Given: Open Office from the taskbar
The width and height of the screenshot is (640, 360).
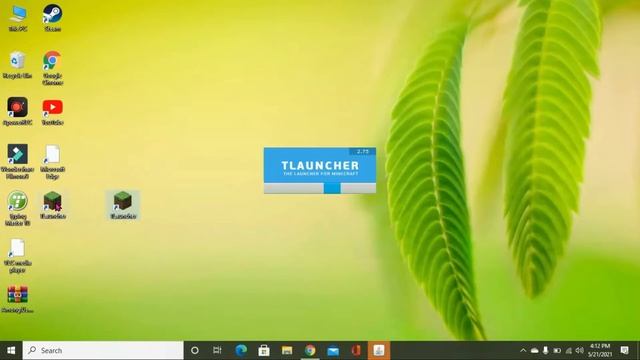Looking at the screenshot, I should click(x=356, y=350).
